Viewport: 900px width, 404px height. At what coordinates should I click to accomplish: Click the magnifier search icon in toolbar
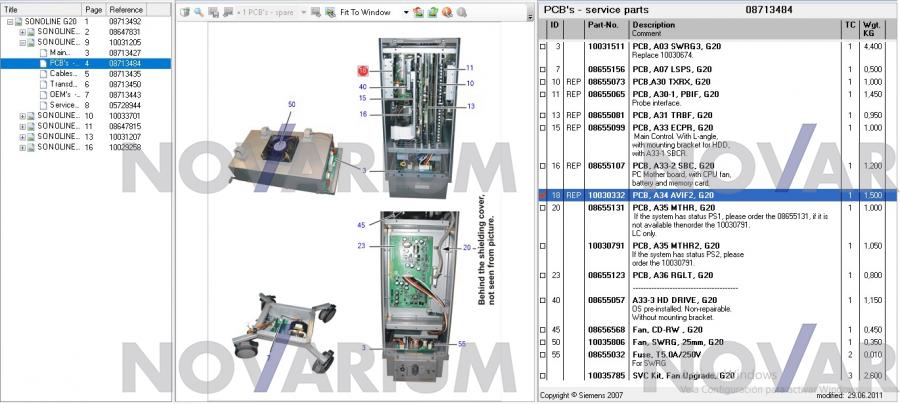tap(199, 12)
